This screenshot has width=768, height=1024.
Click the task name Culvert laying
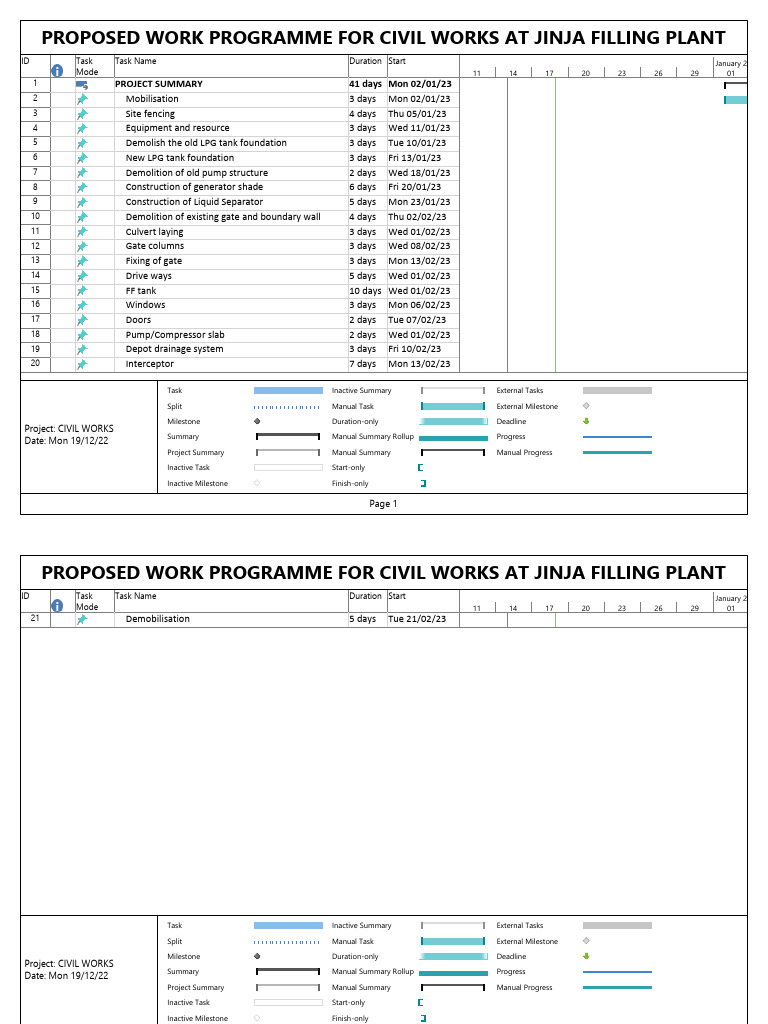click(154, 232)
